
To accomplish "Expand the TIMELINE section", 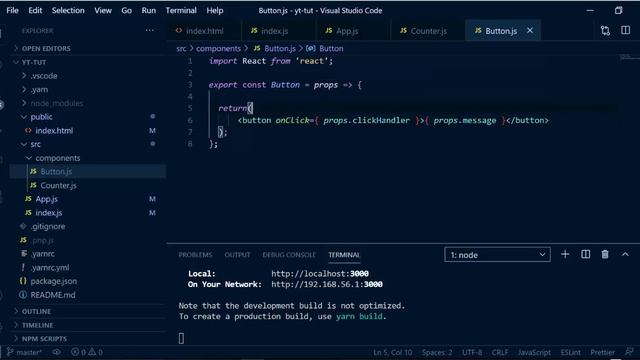I will [88, 325].
